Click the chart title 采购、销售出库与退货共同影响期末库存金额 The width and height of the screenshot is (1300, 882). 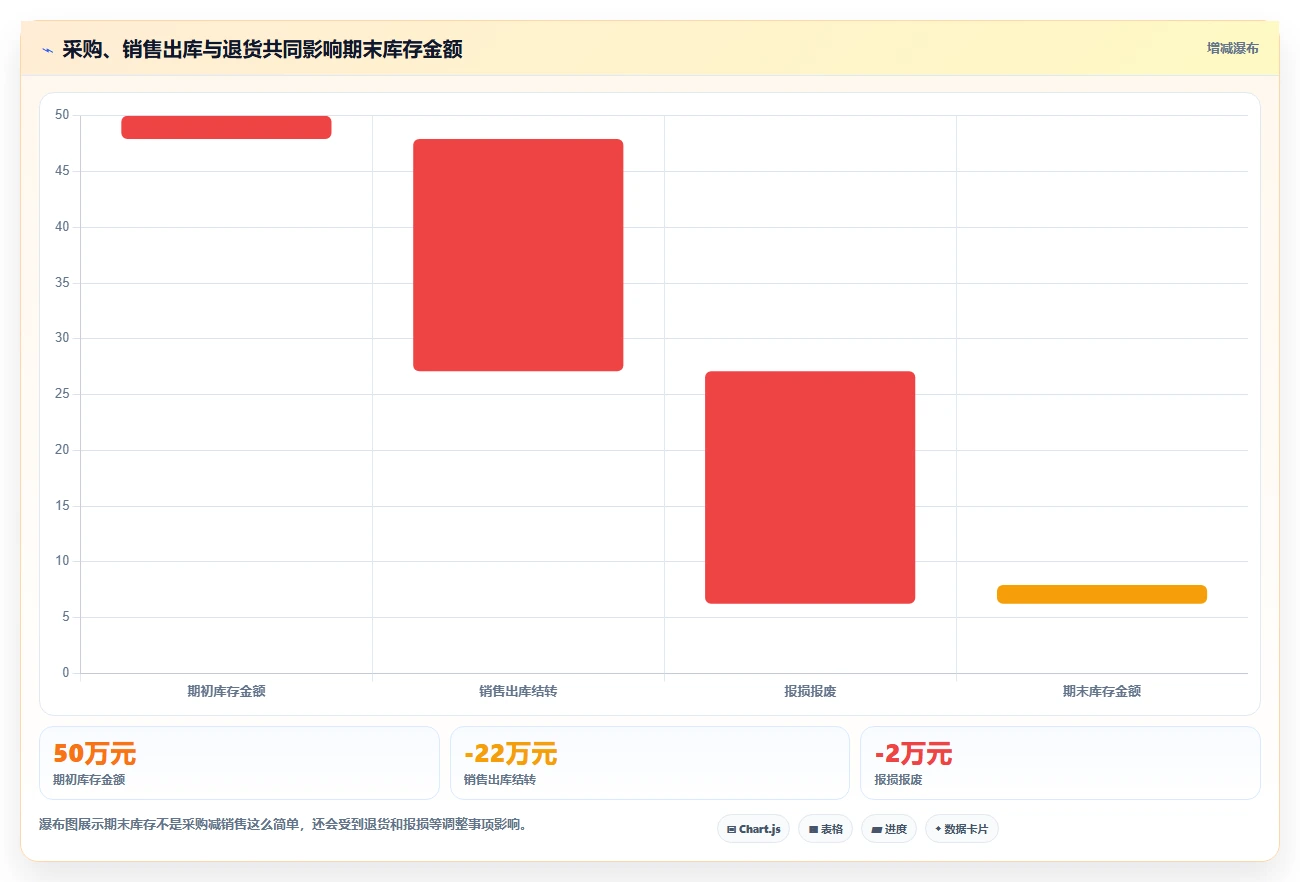pos(262,49)
